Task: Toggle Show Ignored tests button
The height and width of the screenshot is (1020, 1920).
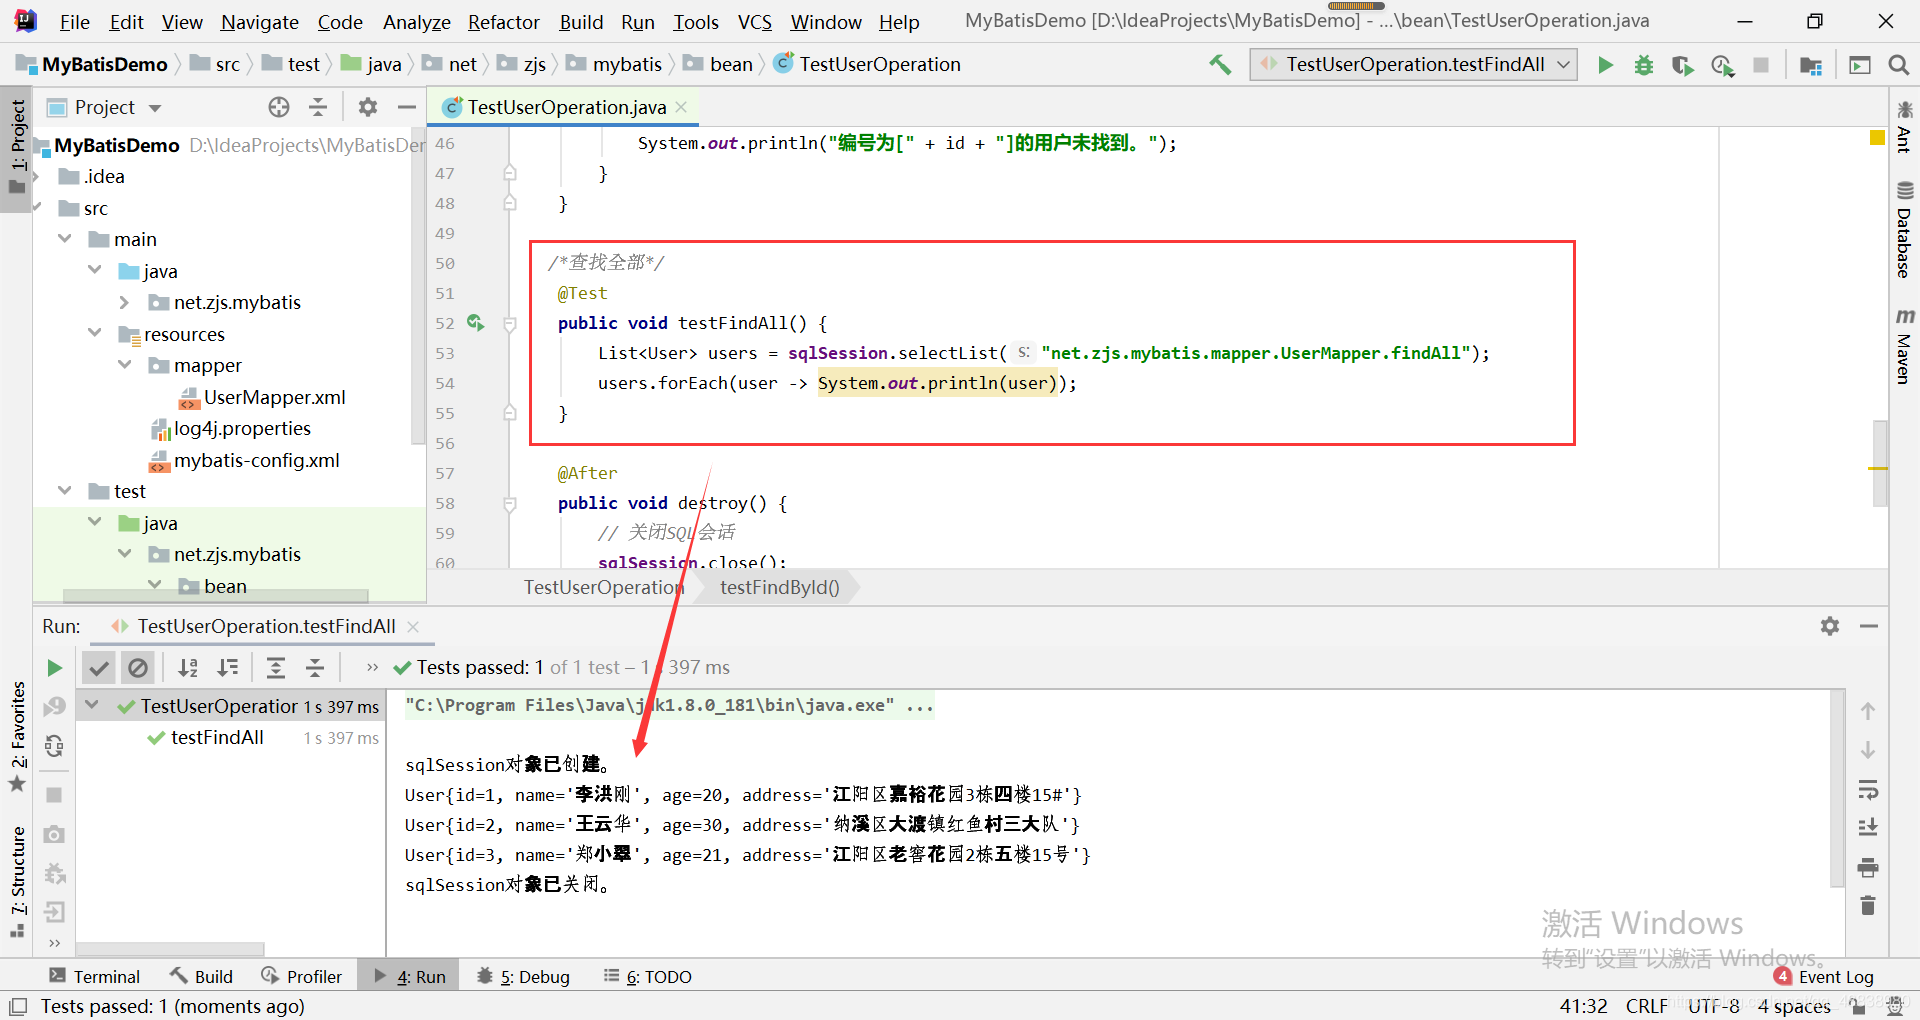Action: click(138, 668)
